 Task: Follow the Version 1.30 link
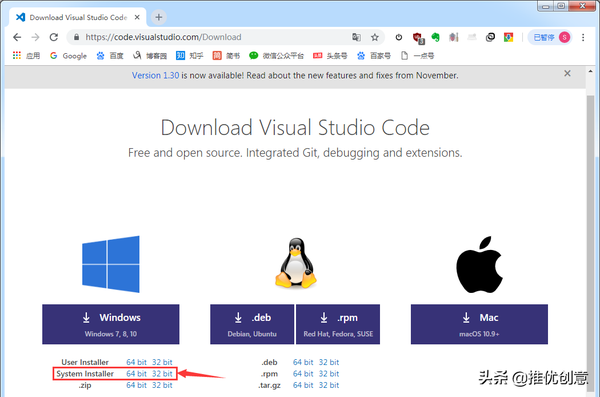click(x=155, y=75)
